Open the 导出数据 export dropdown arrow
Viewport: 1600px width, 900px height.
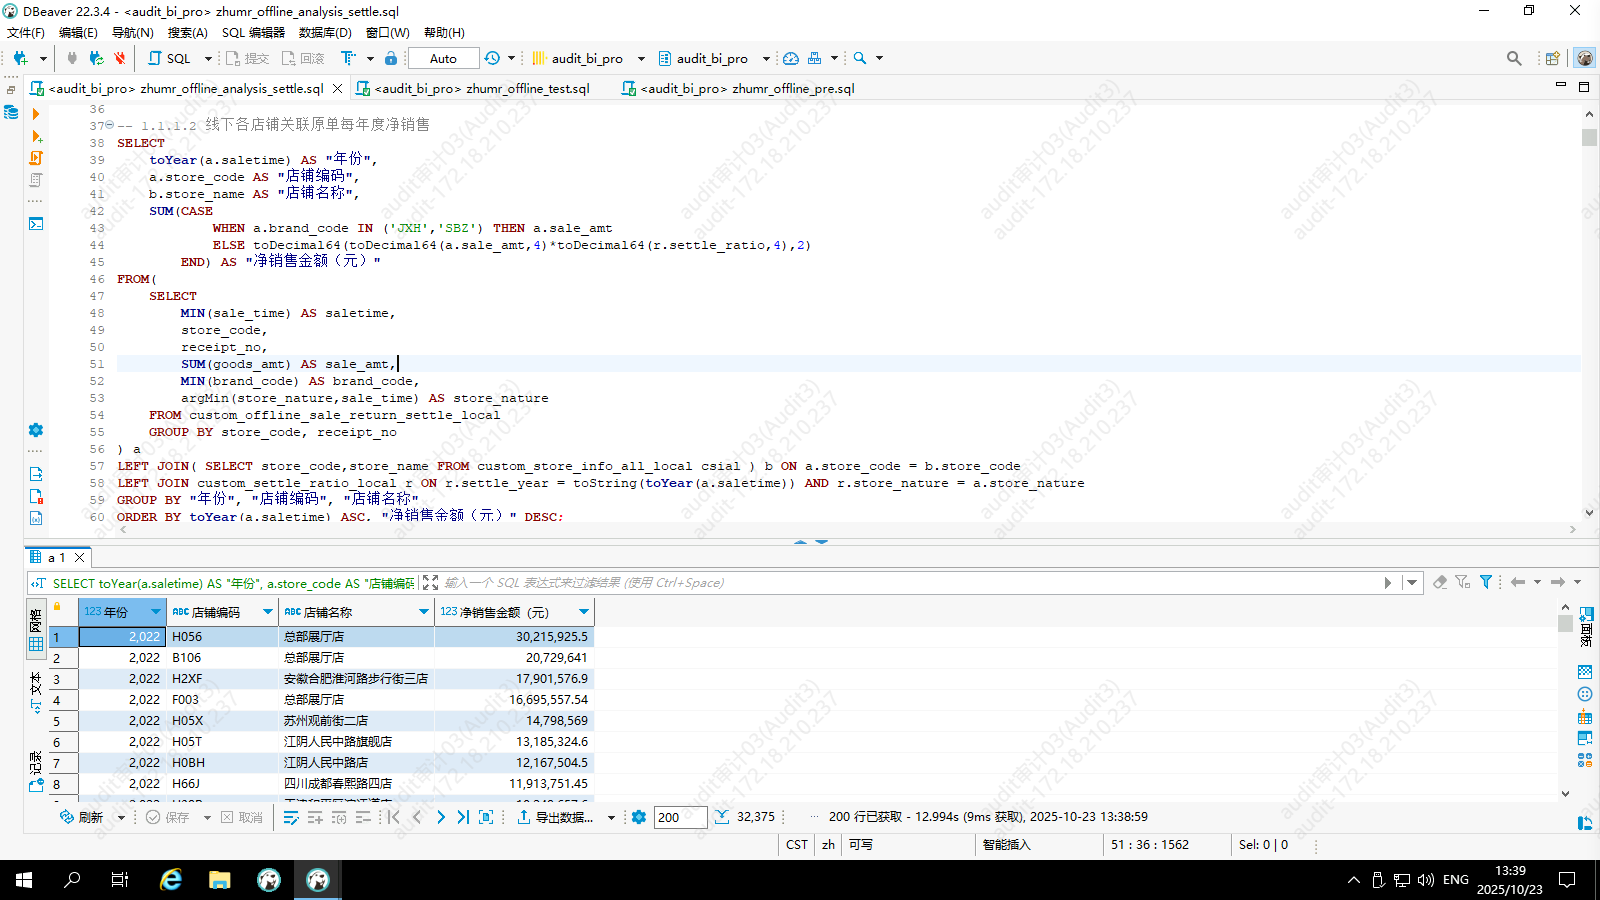pyautogui.click(x=611, y=817)
